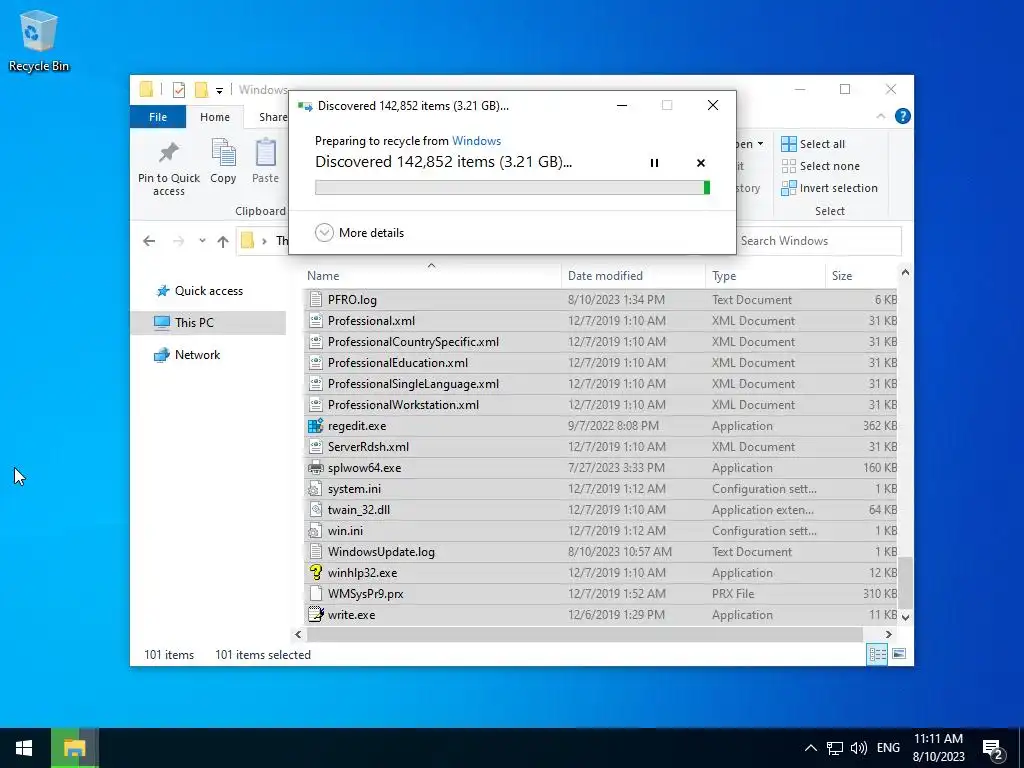
Task: Switch to Details view icon in status bar
Action: tap(877, 654)
